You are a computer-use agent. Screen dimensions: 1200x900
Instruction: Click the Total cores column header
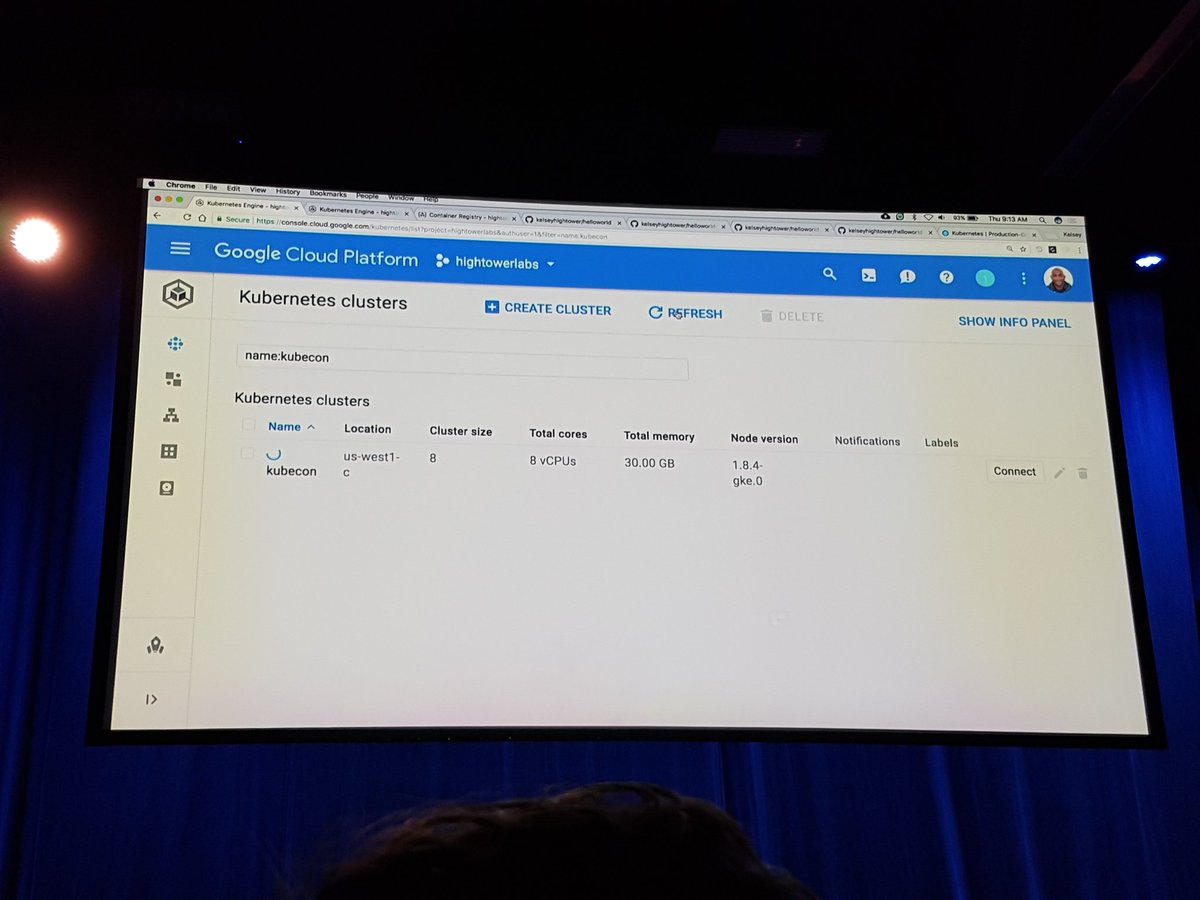[x=558, y=434]
